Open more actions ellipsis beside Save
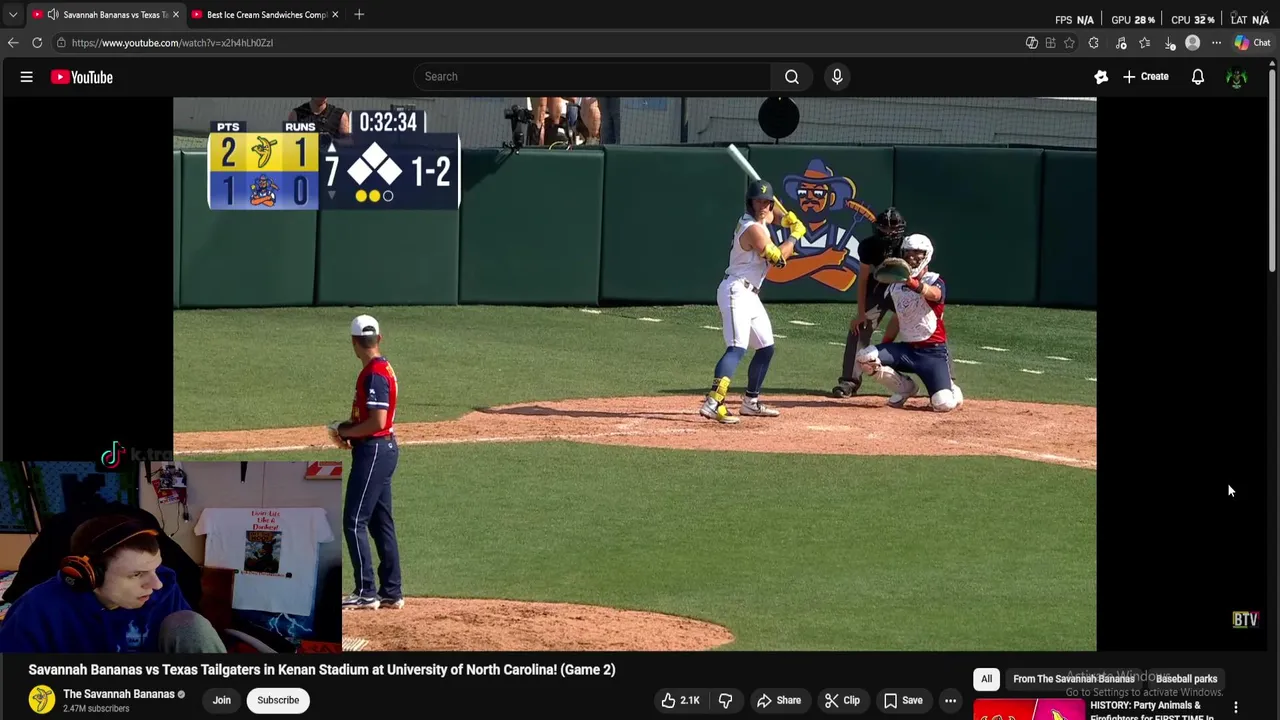 coord(951,701)
